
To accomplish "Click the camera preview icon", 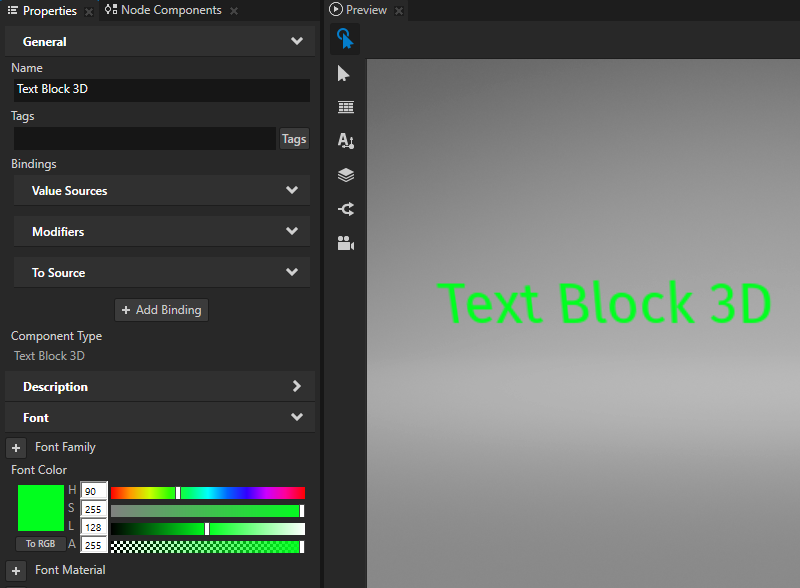I will point(345,243).
